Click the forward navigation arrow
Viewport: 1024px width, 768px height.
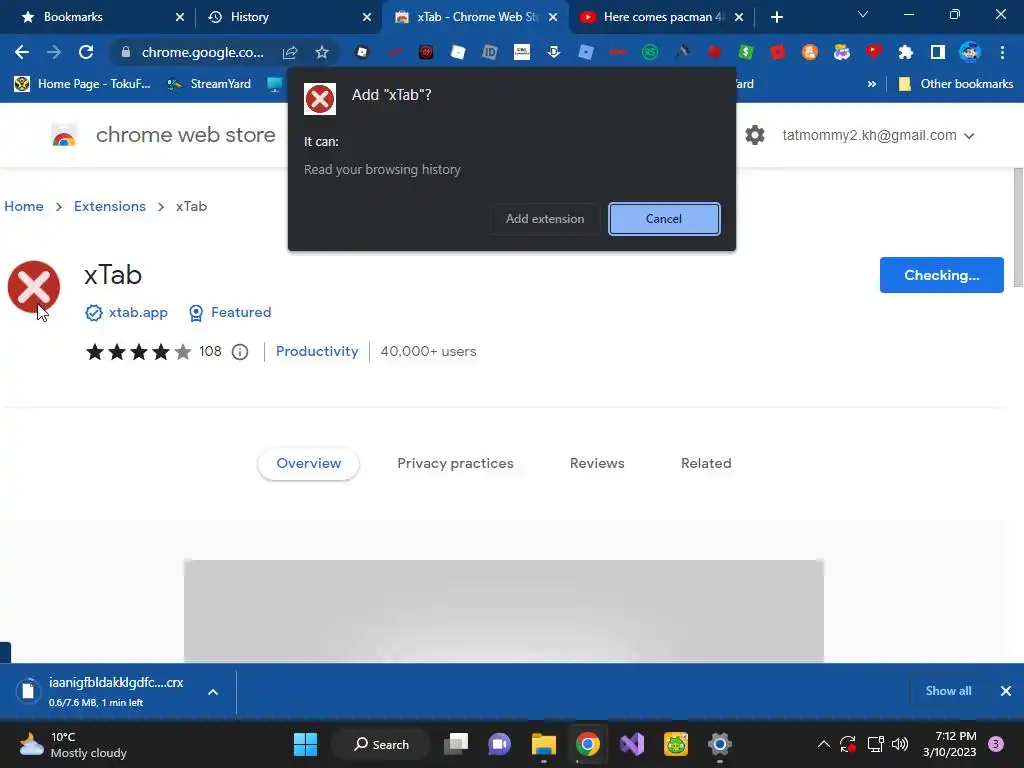click(x=54, y=52)
